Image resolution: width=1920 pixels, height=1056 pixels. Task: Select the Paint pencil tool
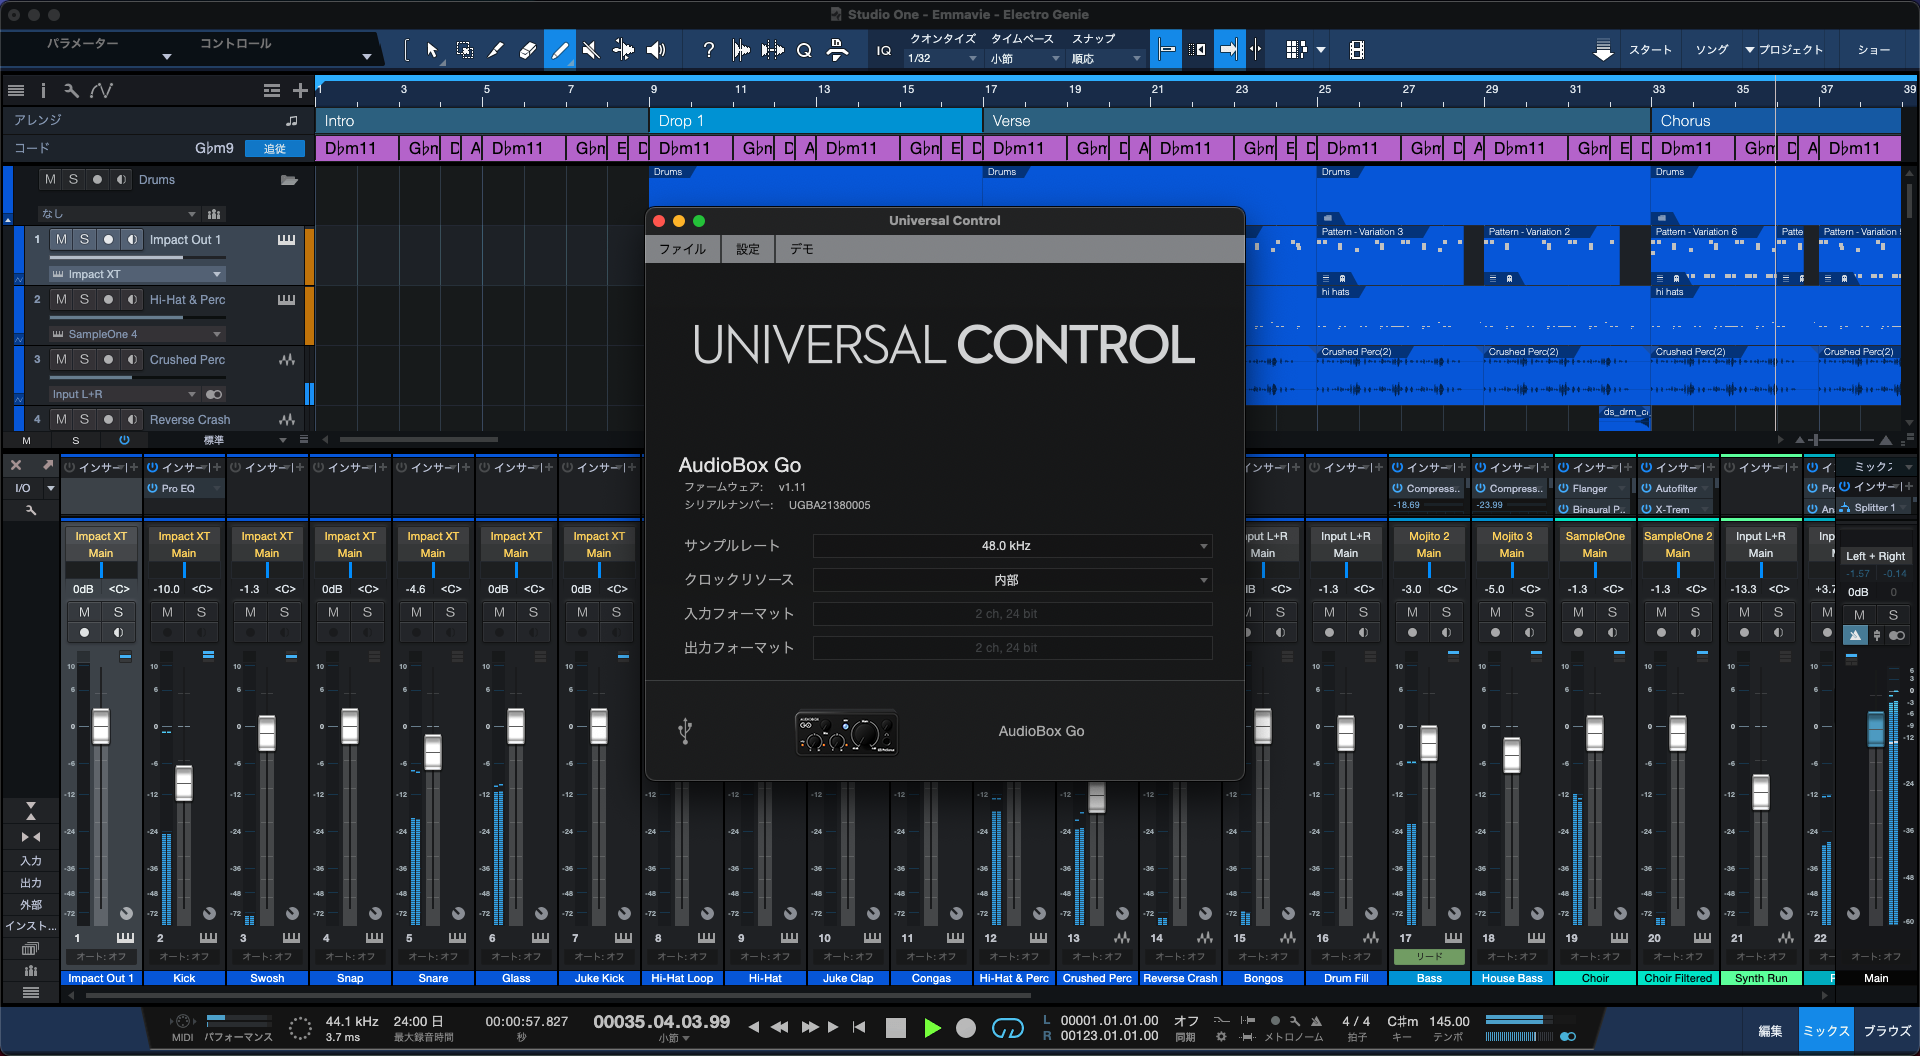[560, 50]
